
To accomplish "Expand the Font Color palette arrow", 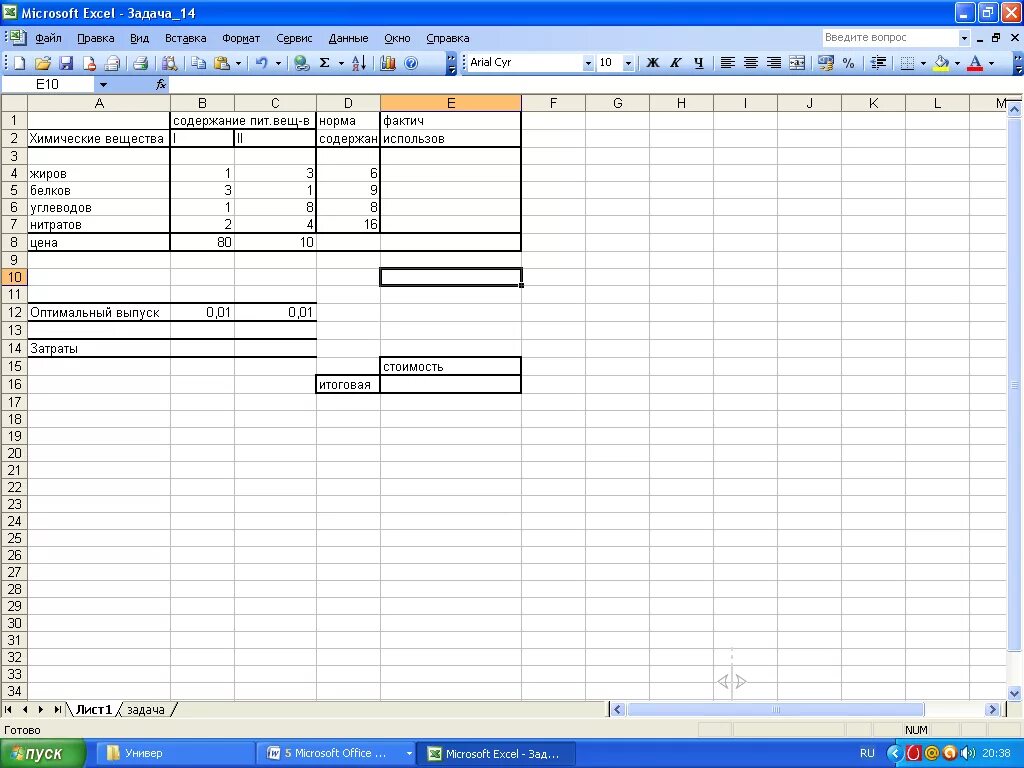I will tap(991, 63).
